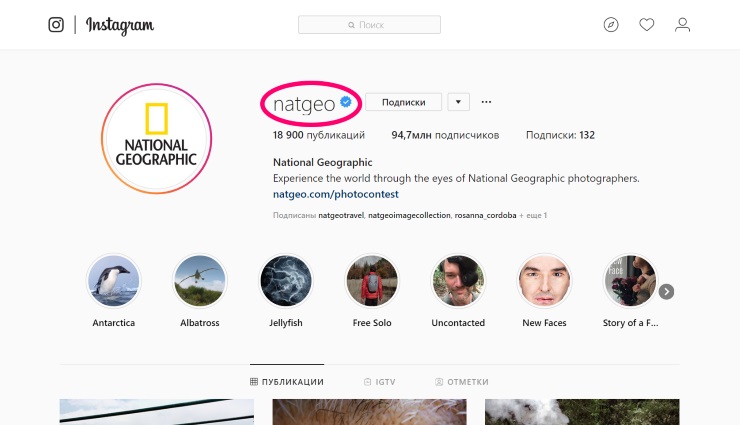Image resolution: width=740 pixels, height=425 pixels.
Task: Switch to the ПУБЛИКАЦИИ tab
Action: point(287,382)
